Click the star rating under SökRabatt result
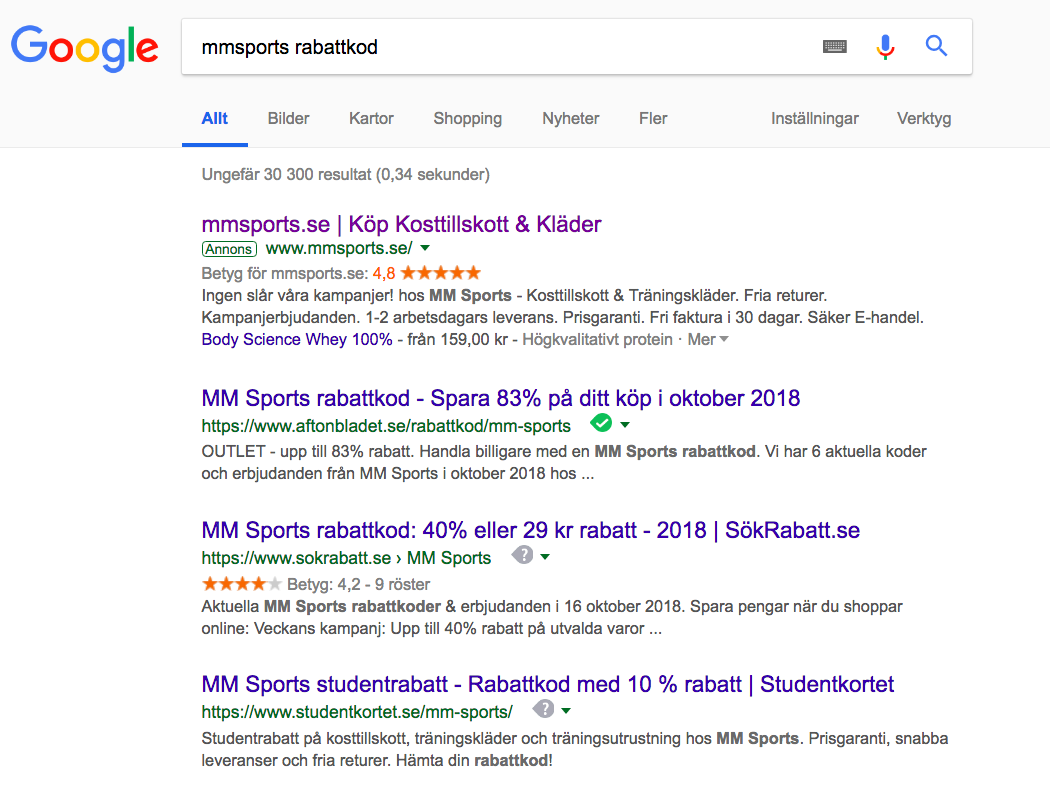 click(x=242, y=584)
